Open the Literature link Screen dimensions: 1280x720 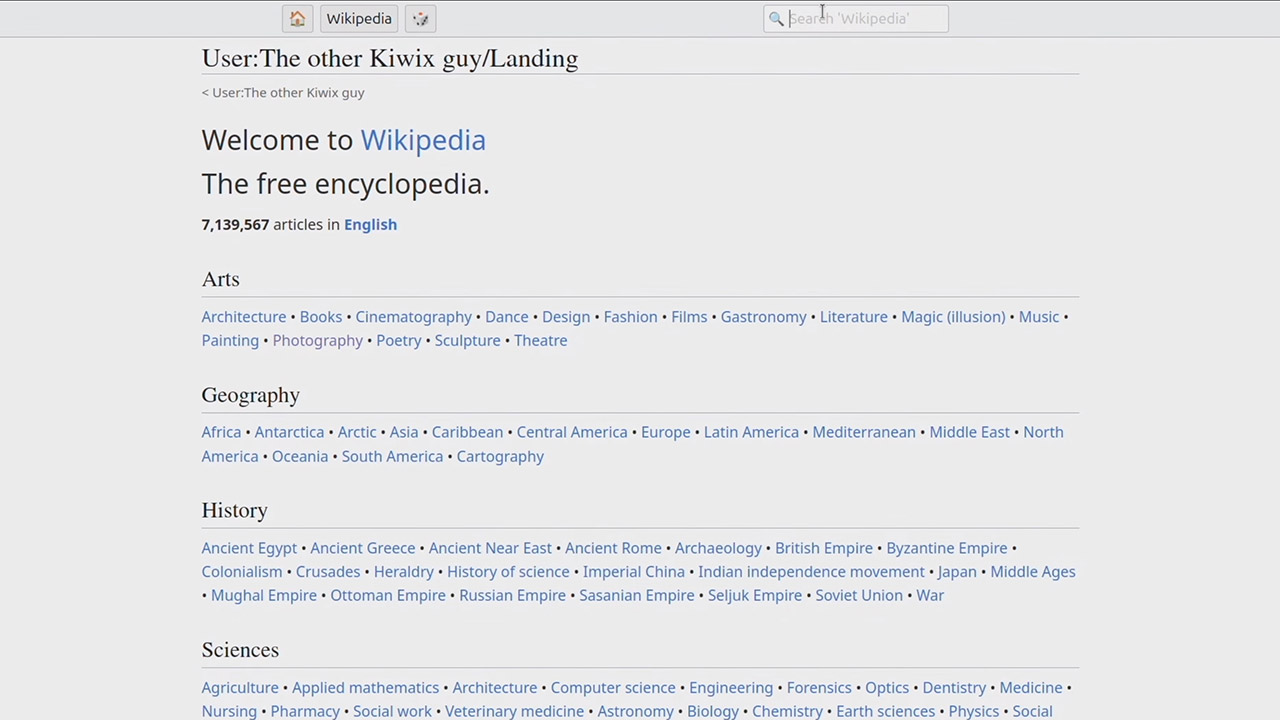(854, 316)
